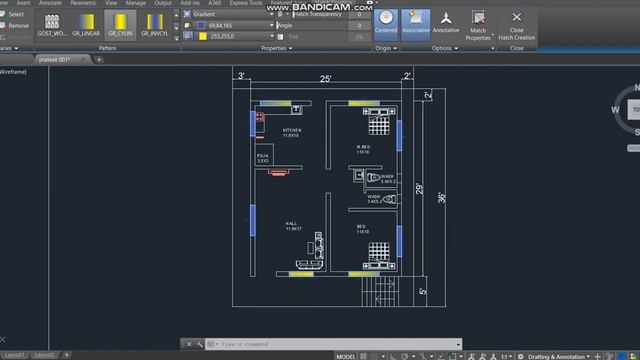Toggle the Annotative hatch option
The width and height of the screenshot is (640, 360).
tap(446, 24)
